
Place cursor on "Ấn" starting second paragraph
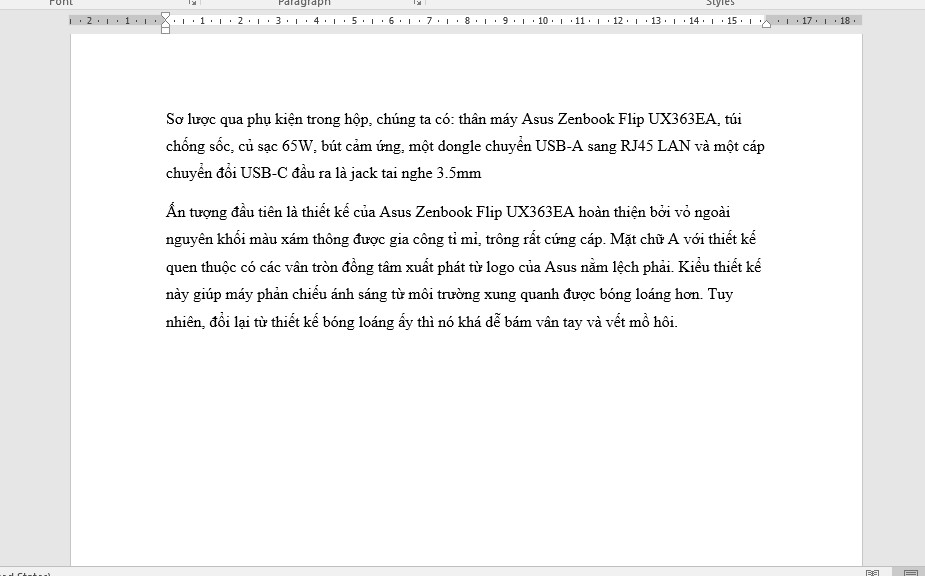point(176,212)
